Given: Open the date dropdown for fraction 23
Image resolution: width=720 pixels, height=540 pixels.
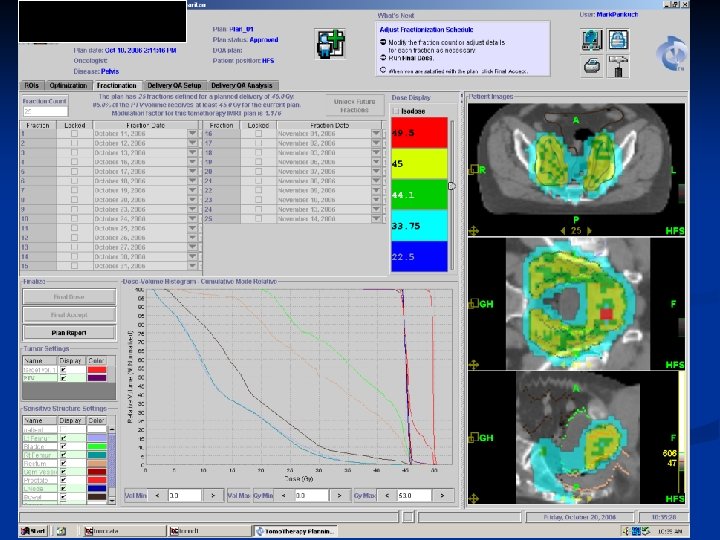Looking at the screenshot, I should click(376, 200).
